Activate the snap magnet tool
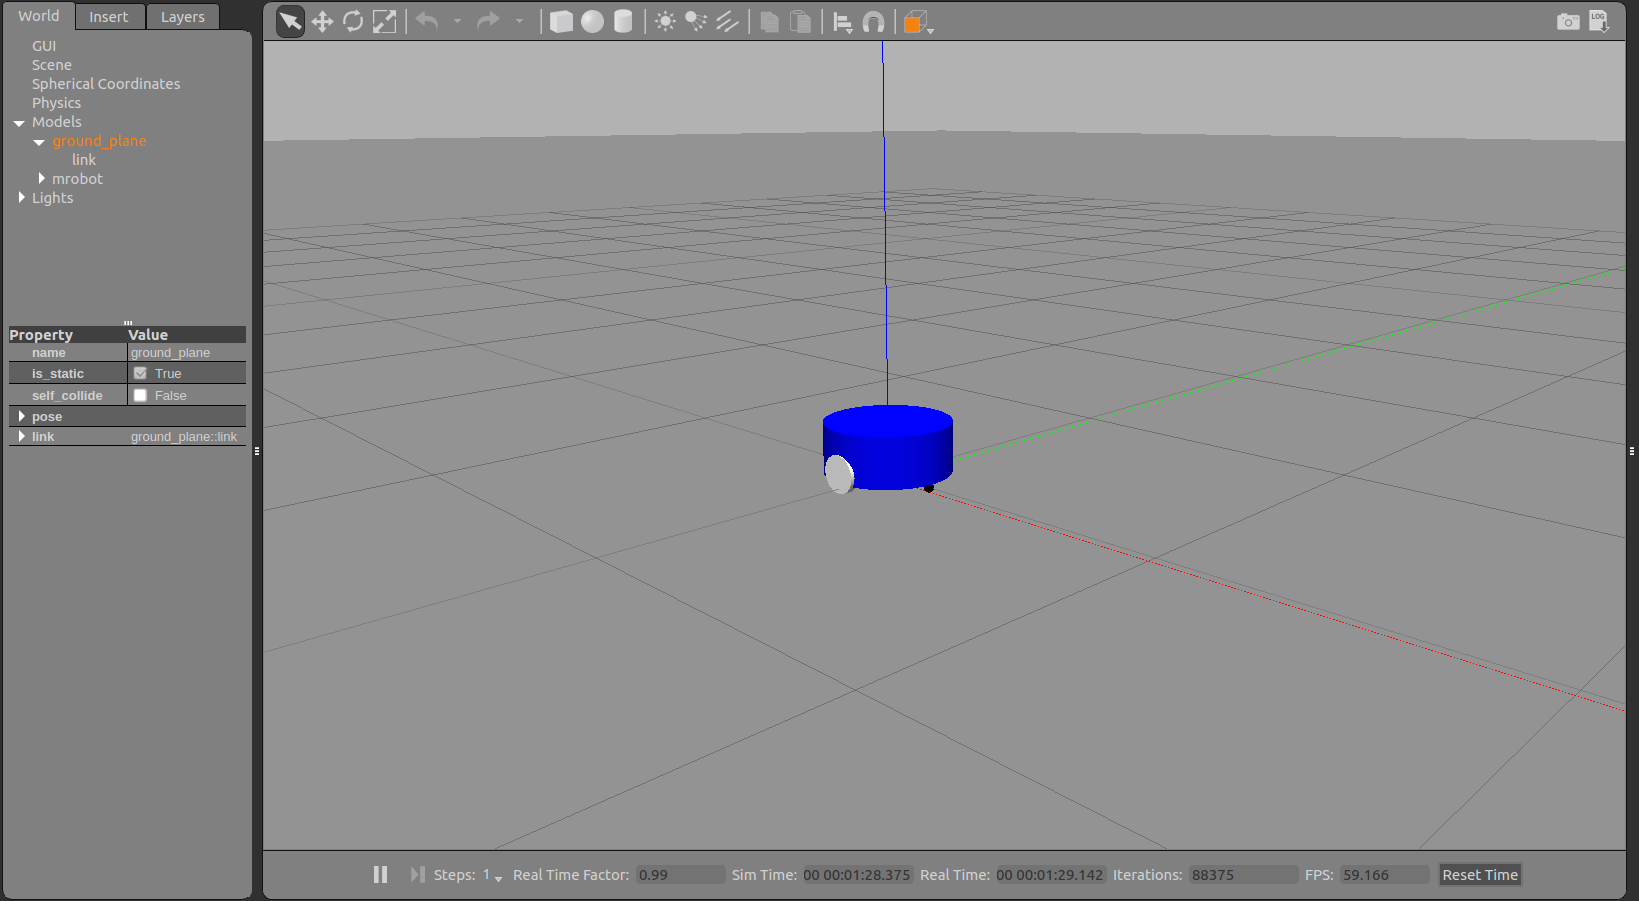The height and width of the screenshot is (901, 1639). click(x=873, y=22)
